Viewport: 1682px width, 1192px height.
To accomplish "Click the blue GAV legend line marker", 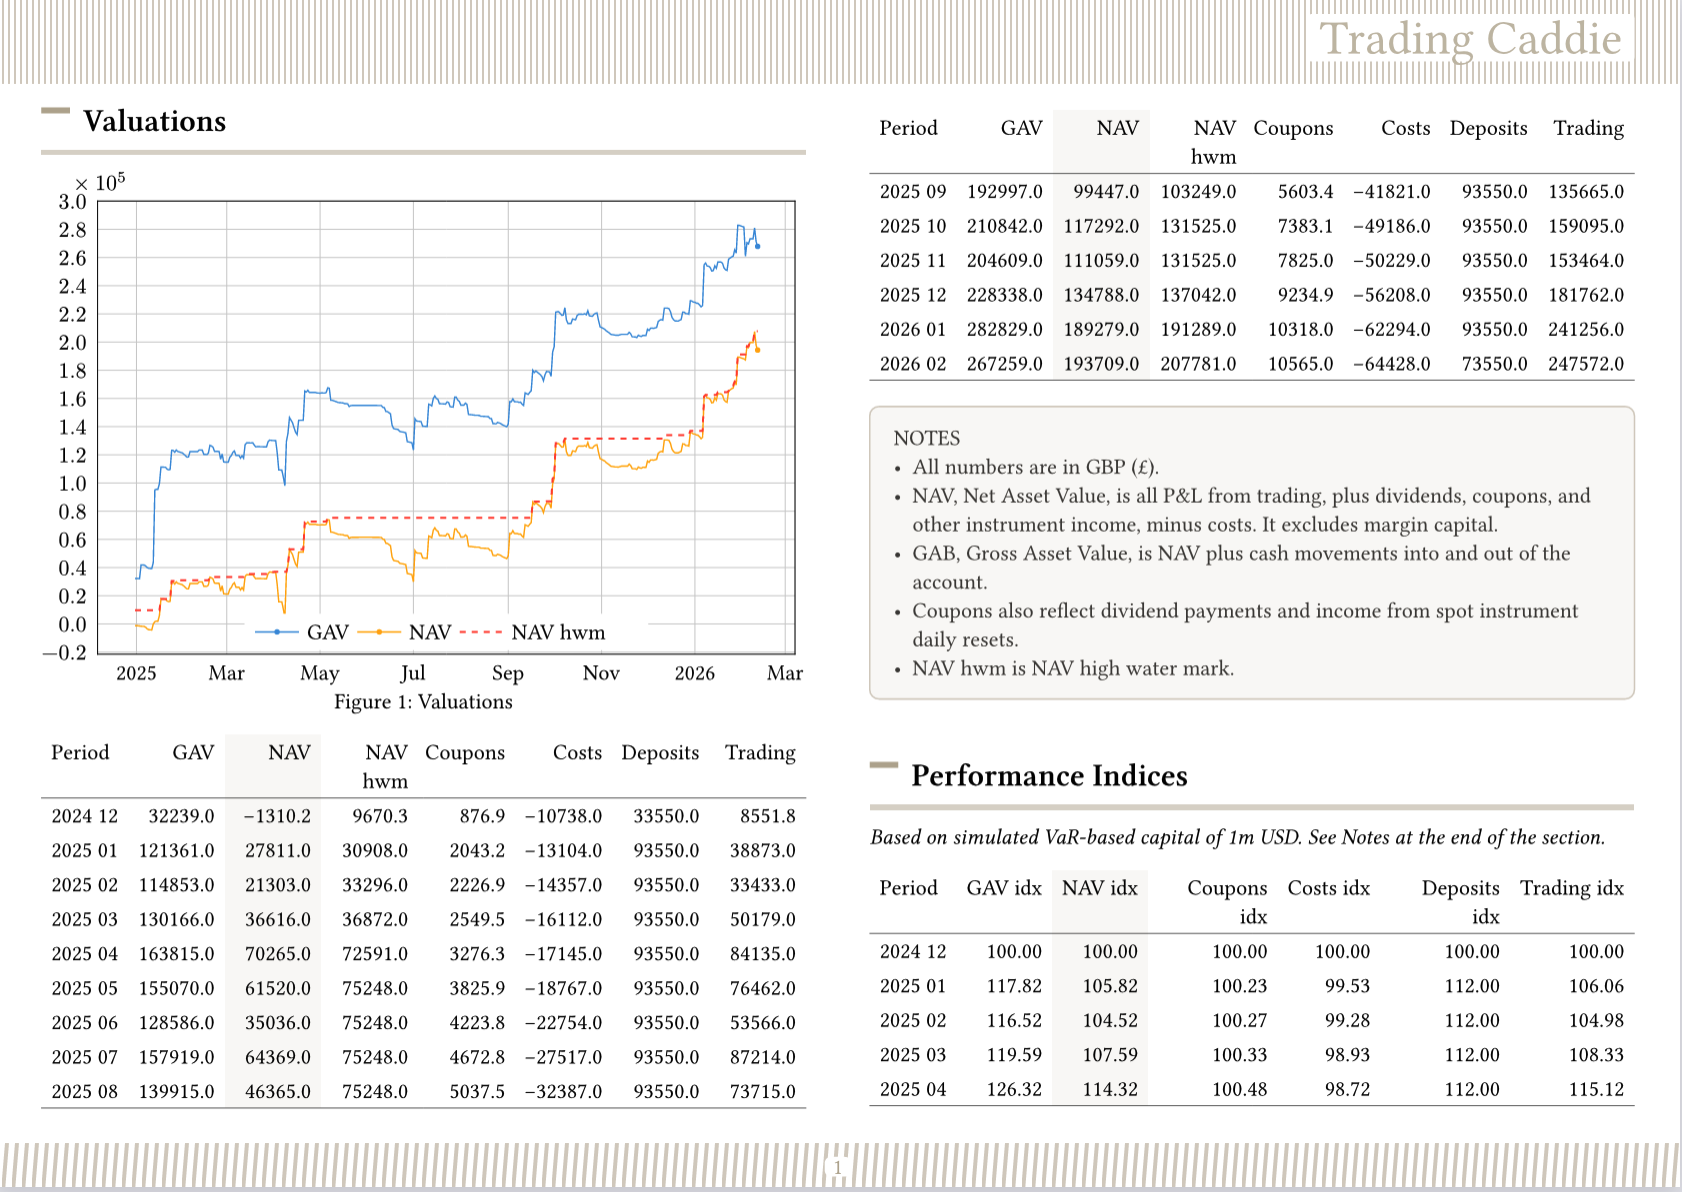I will click(x=277, y=632).
